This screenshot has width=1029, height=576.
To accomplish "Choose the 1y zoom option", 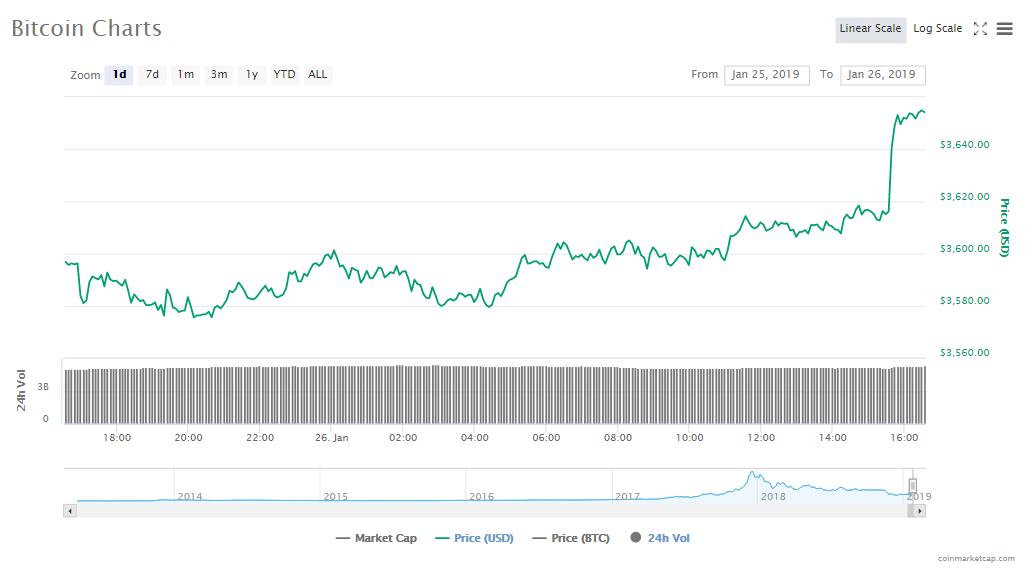I will point(252,75).
